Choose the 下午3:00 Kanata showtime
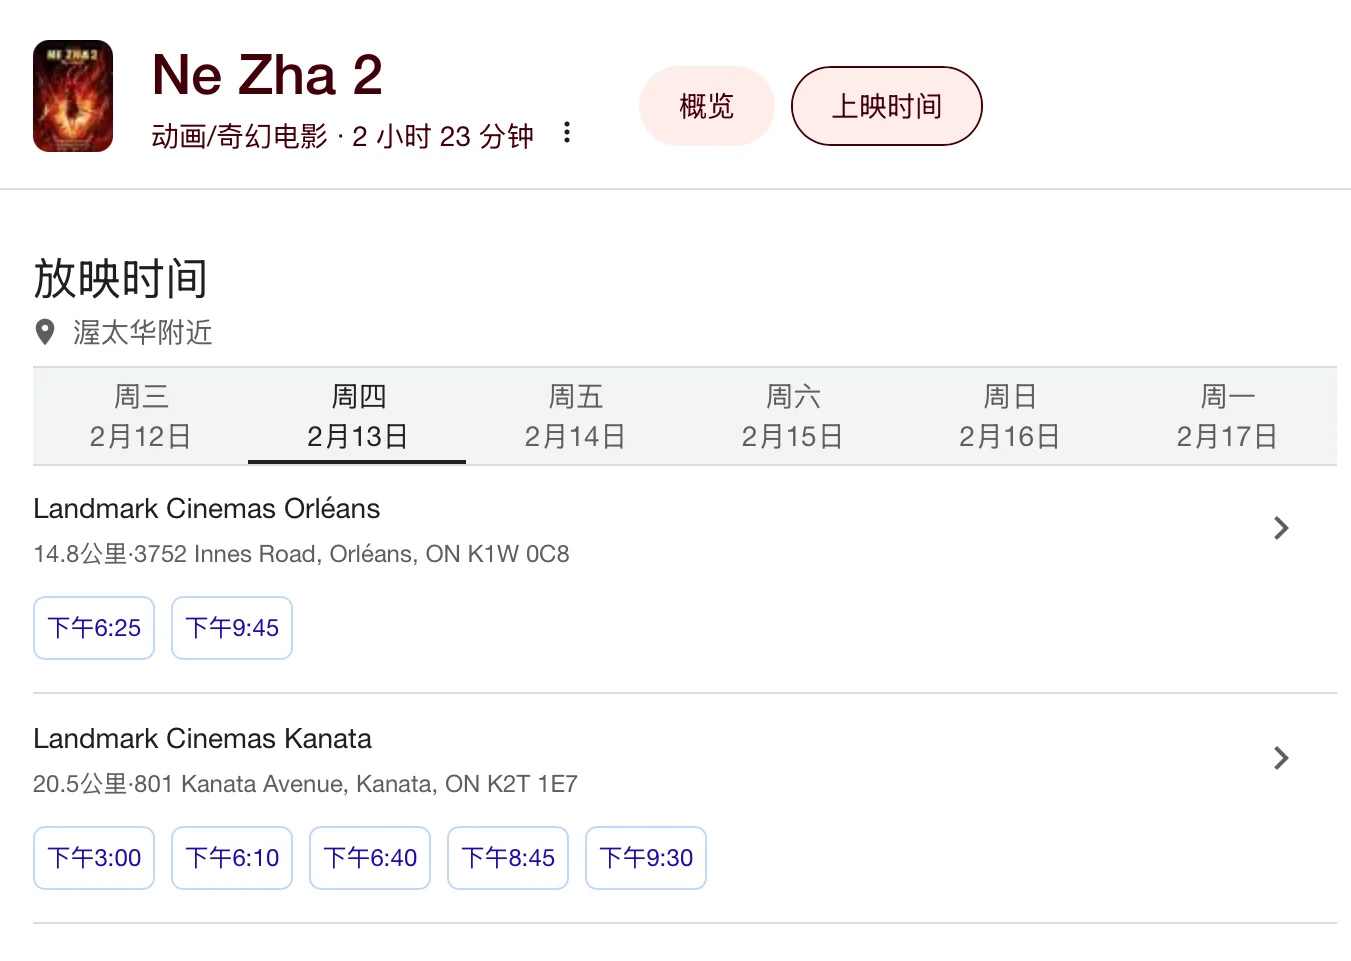1351x961 pixels. tap(94, 858)
